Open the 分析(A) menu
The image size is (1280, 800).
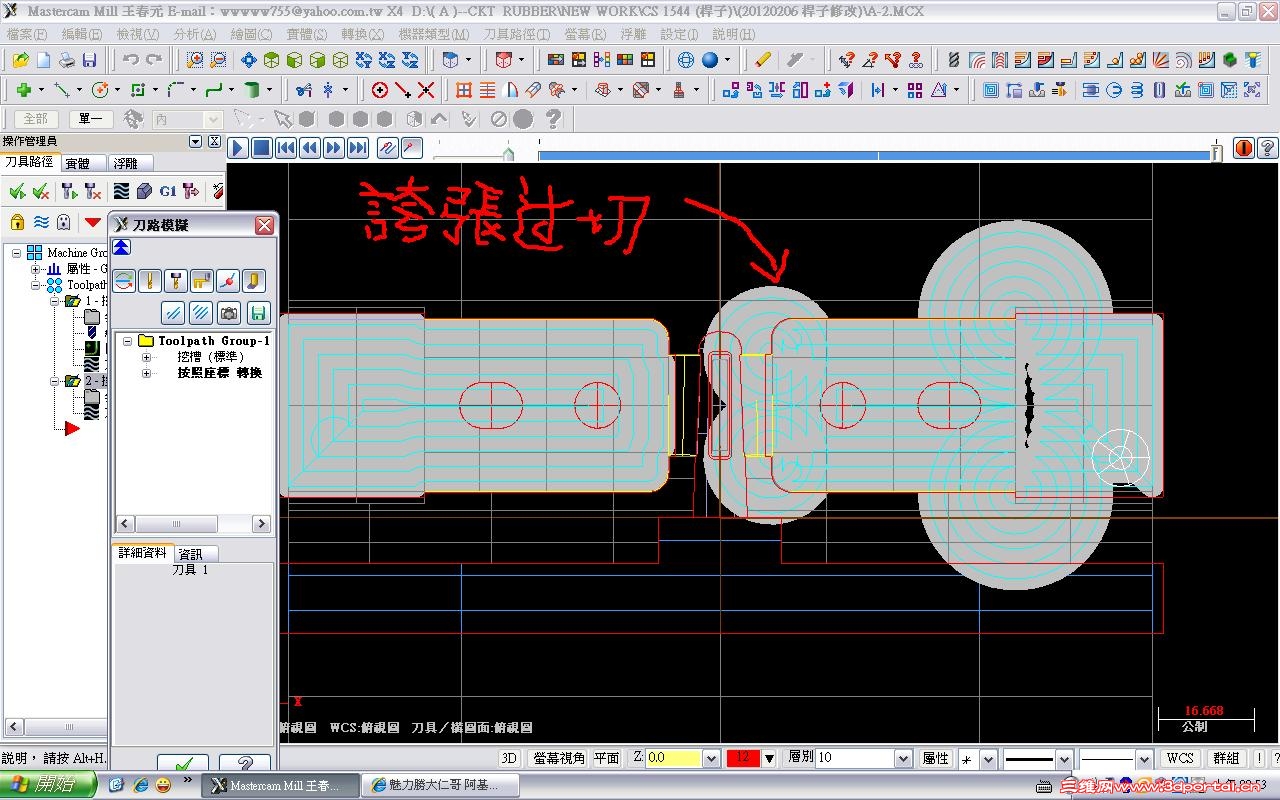[x=195, y=34]
